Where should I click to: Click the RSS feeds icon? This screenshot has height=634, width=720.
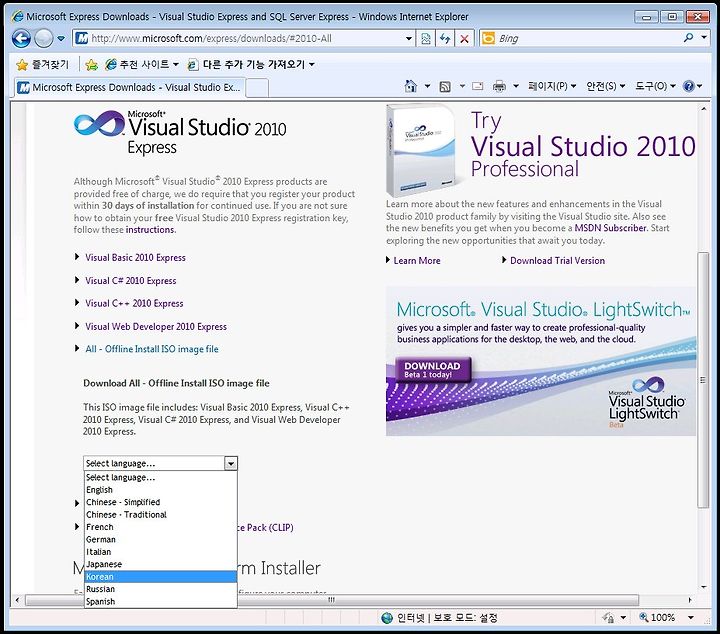click(445, 86)
